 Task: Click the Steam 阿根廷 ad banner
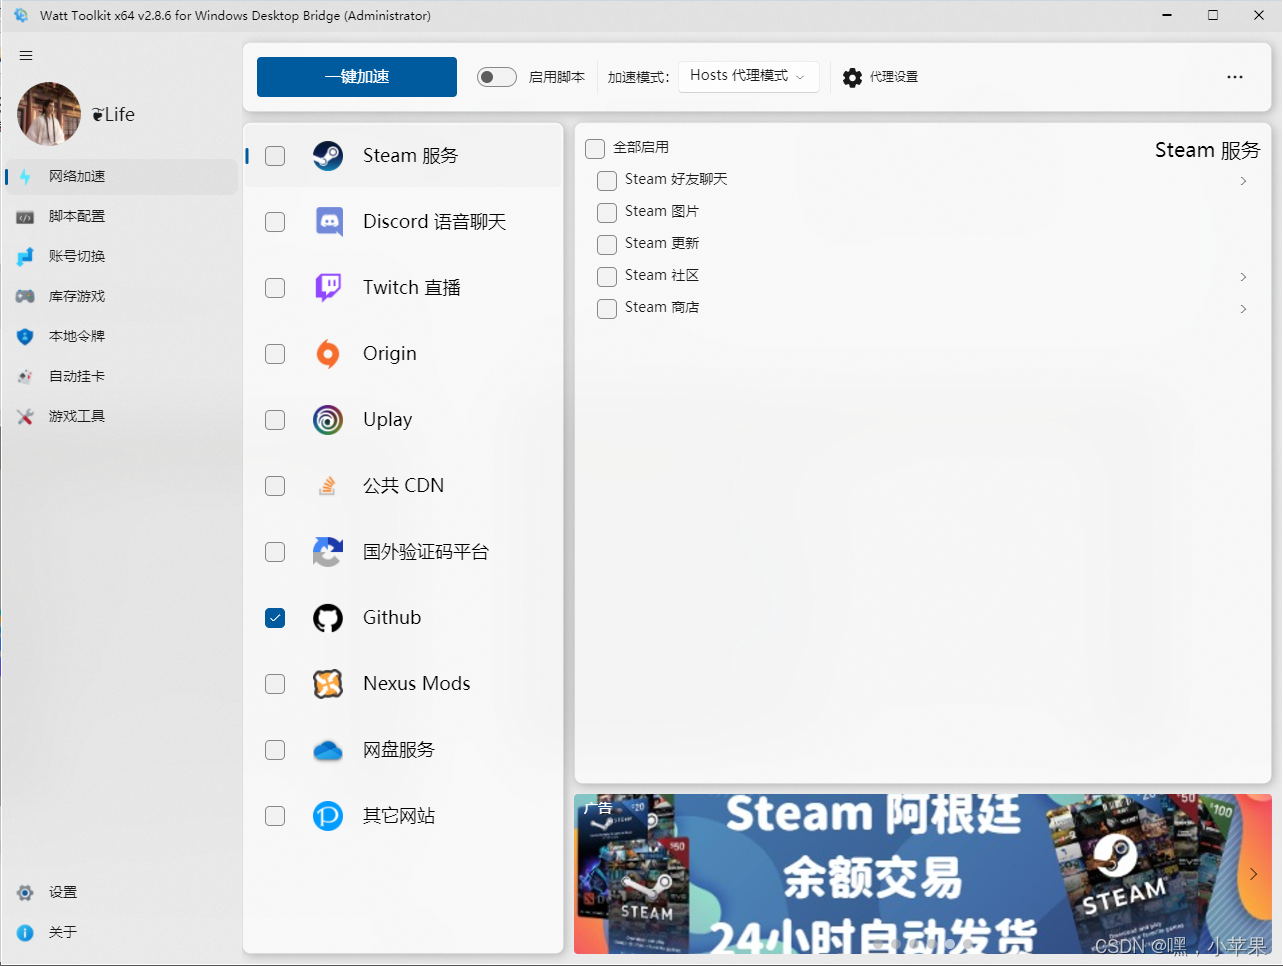pyautogui.click(x=923, y=874)
